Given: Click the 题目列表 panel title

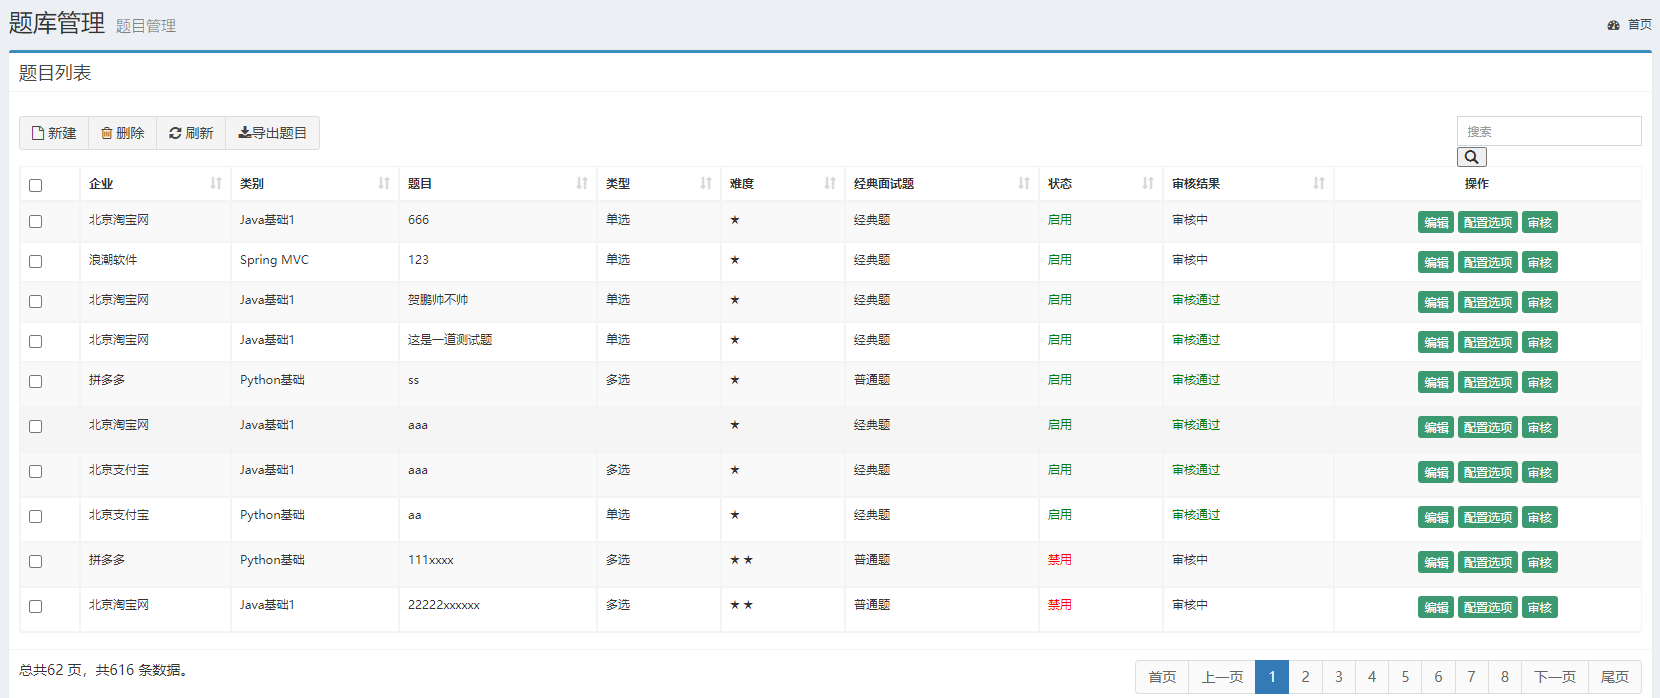Looking at the screenshot, I should pyautogui.click(x=55, y=73).
